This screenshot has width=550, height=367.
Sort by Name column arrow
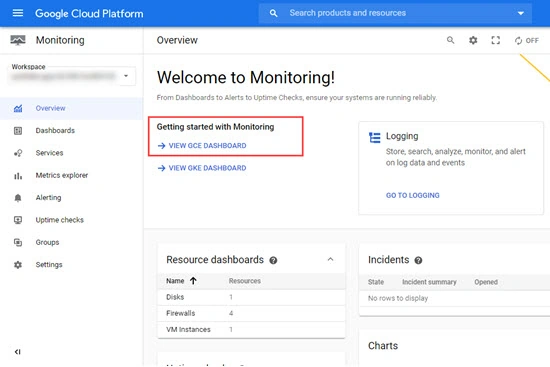tap(193, 281)
